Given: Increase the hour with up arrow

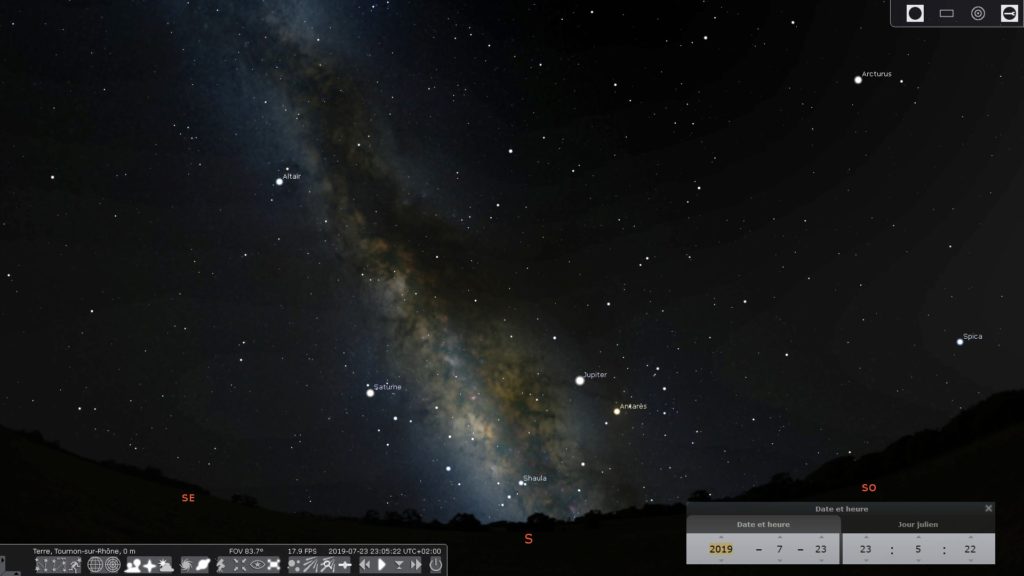Looking at the screenshot, I should click(864, 537).
